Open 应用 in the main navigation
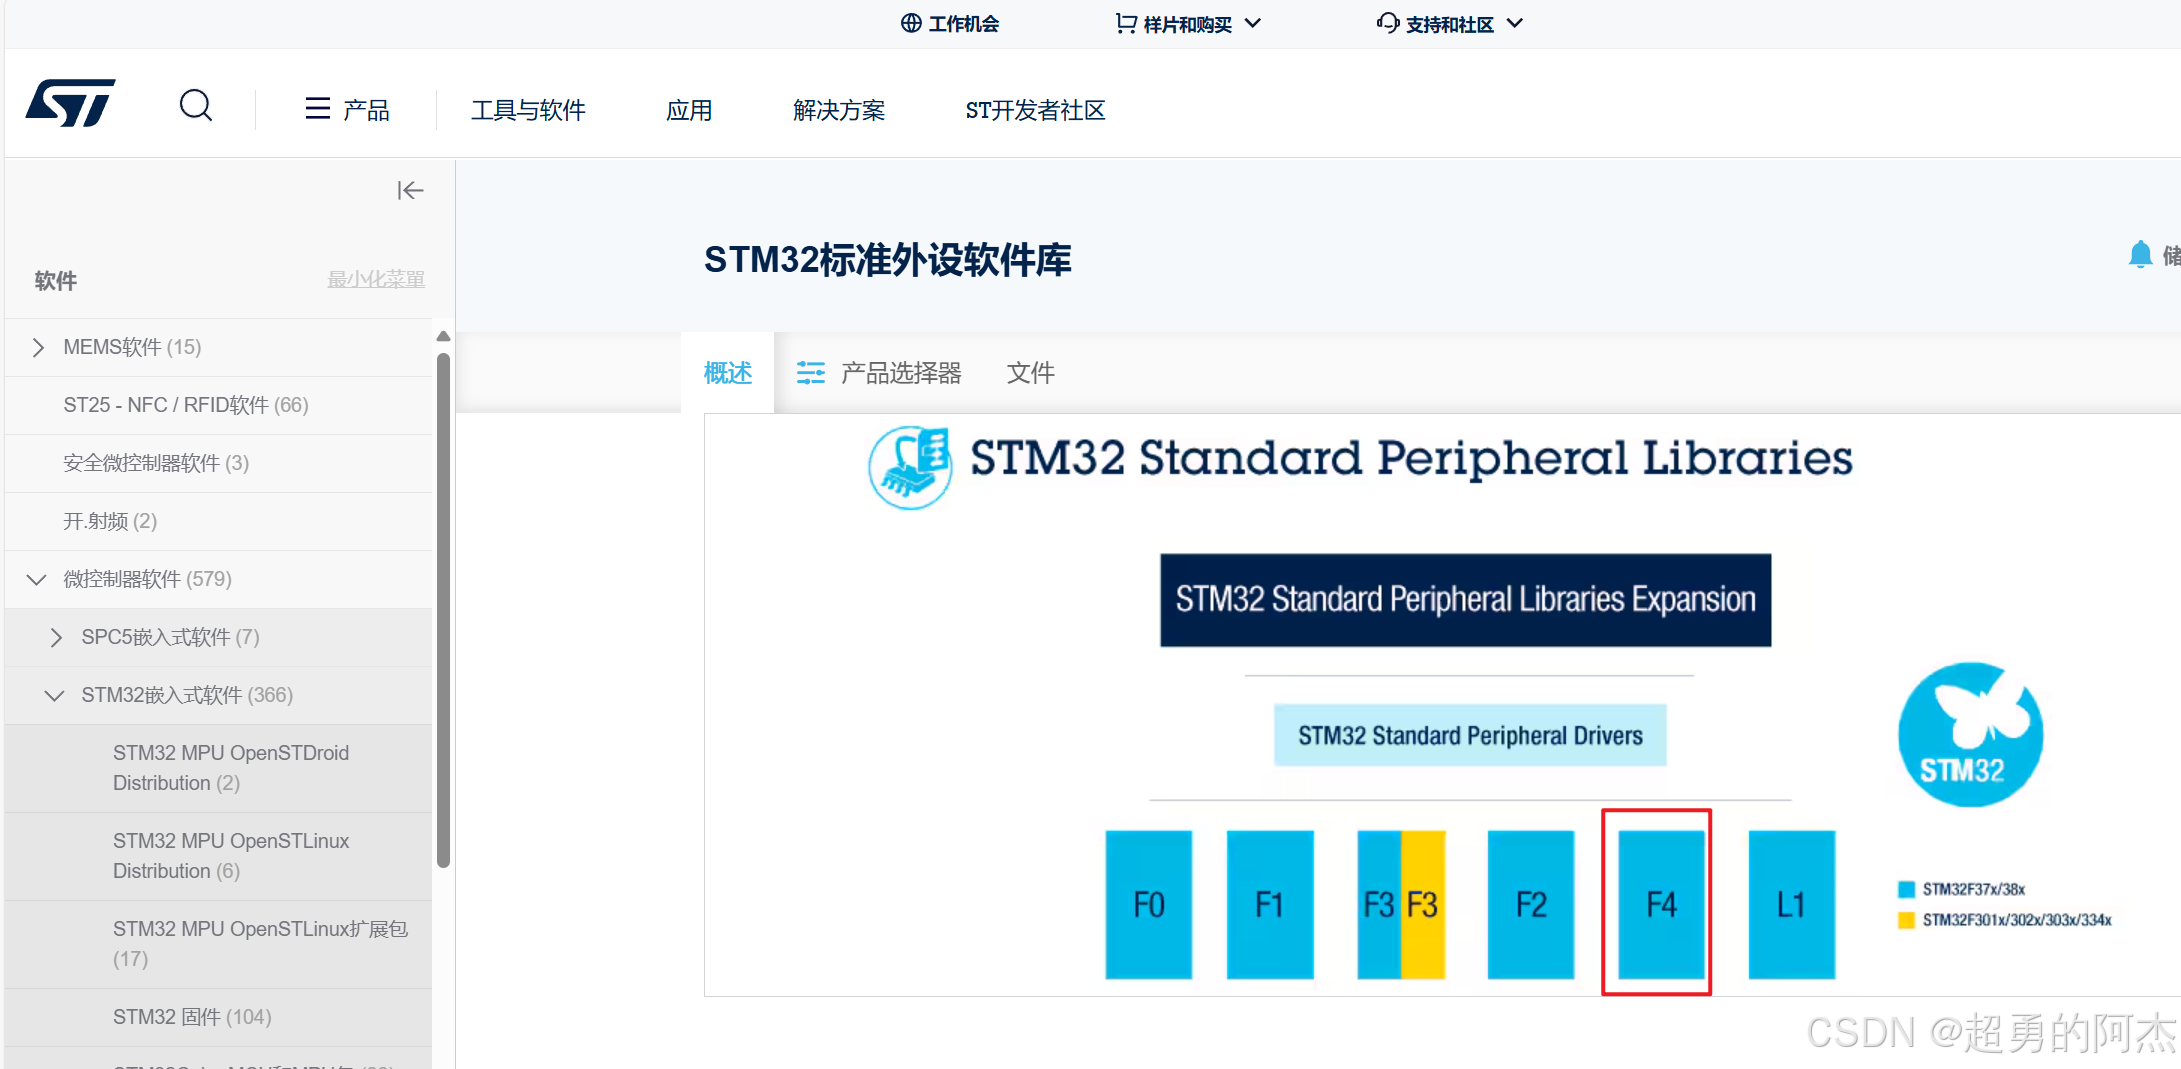The height and width of the screenshot is (1069, 2181). [x=689, y=110]
